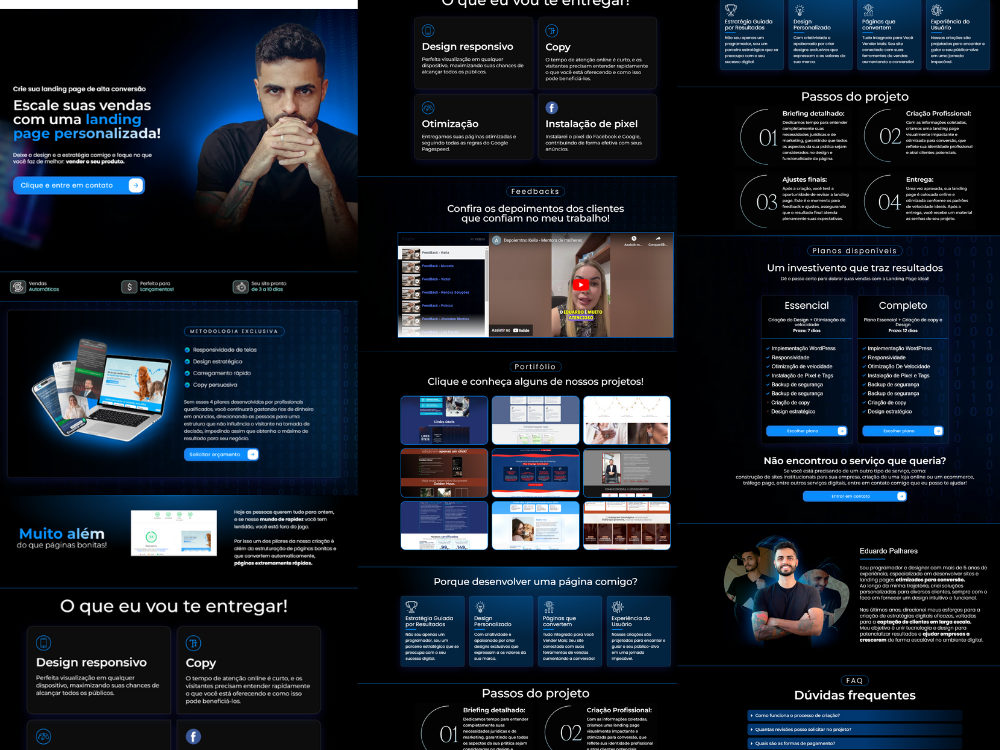This screenshot has height=750, width=1000.
Task: Select 'Feedback - Marcelo' in the video playlist
Action: (x=443, y=266)
